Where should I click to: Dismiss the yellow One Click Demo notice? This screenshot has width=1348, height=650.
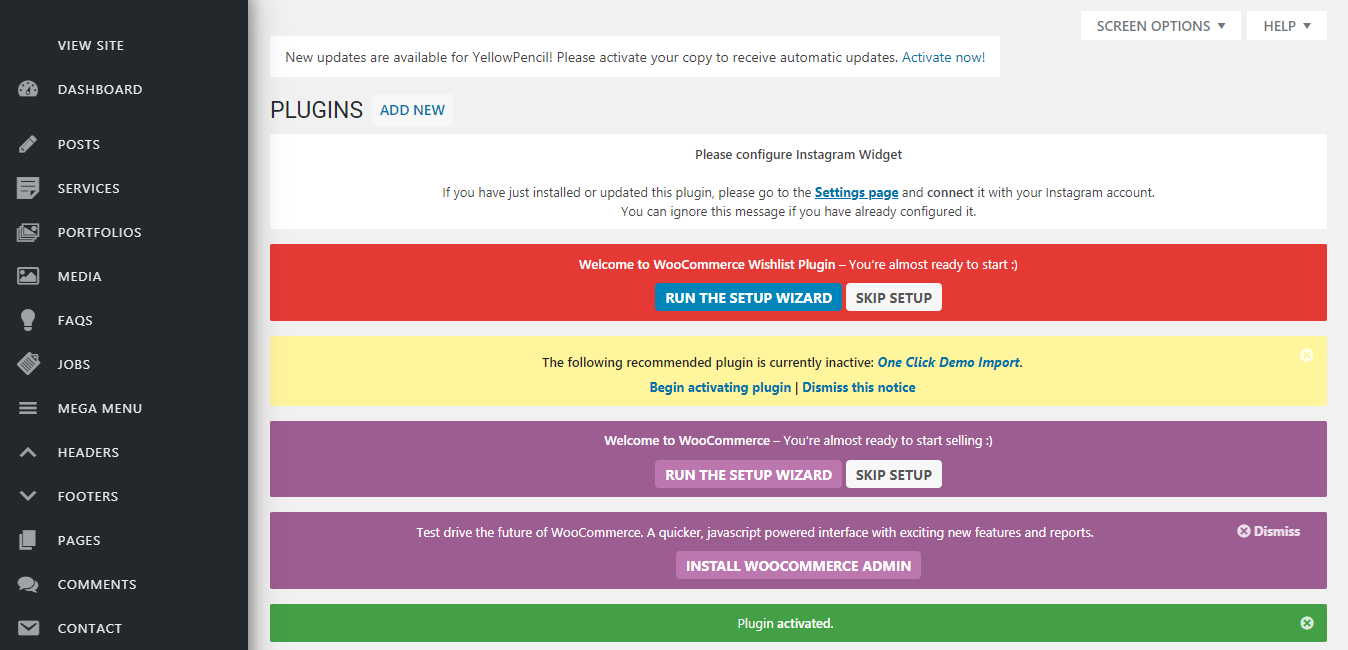(1306, 355)
